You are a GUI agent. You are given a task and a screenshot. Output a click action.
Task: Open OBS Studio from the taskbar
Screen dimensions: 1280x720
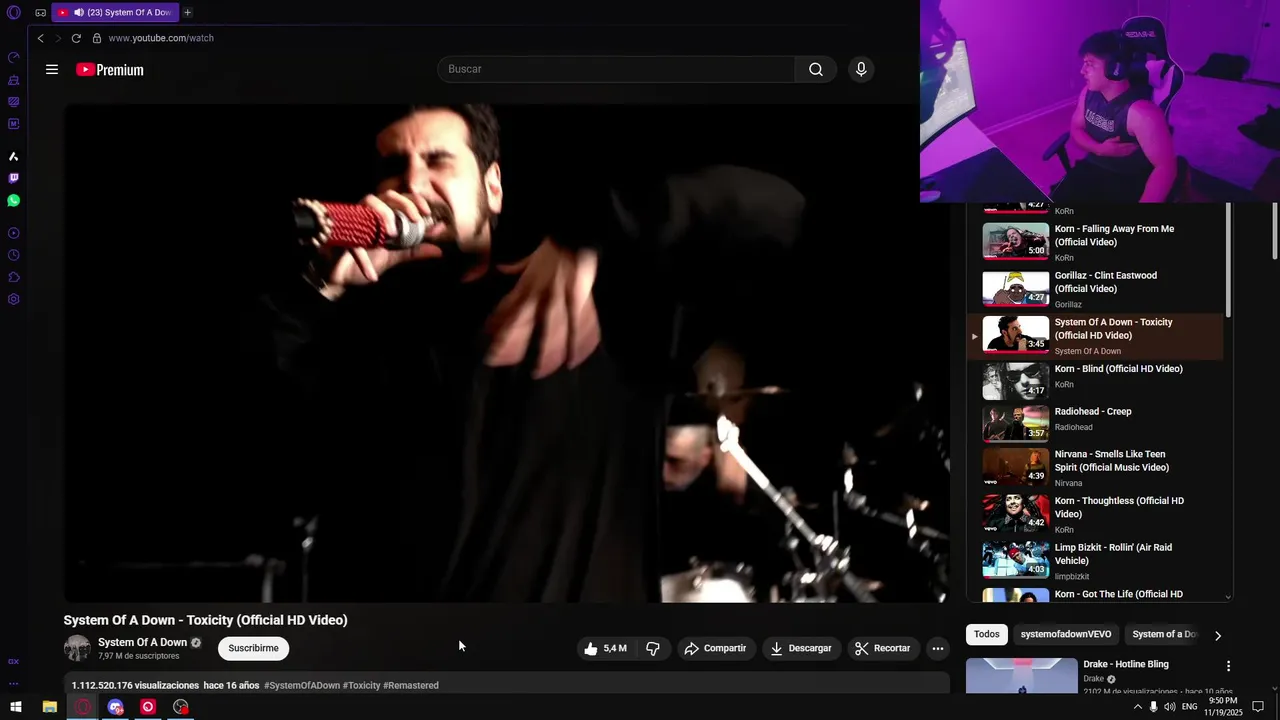click(x=180, y=707)
